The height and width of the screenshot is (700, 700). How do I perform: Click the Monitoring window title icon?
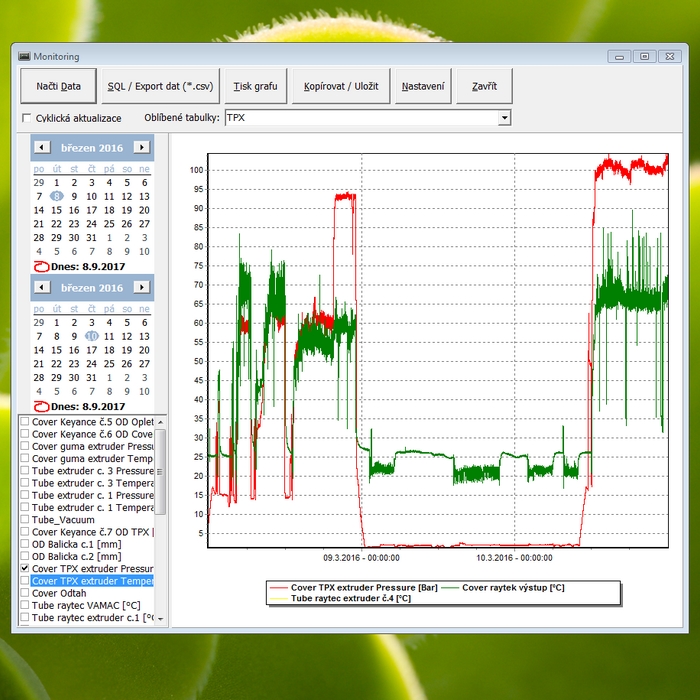24,56
